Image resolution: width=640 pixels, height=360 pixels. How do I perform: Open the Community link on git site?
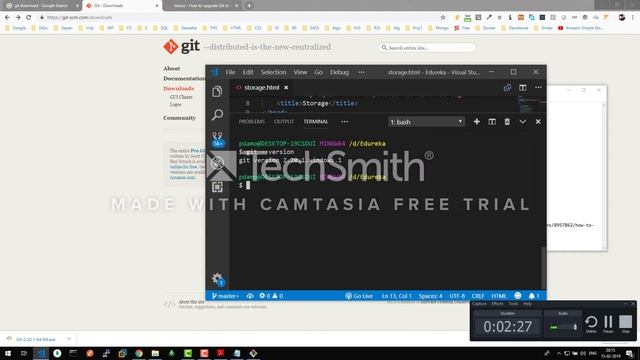point(179,118)
